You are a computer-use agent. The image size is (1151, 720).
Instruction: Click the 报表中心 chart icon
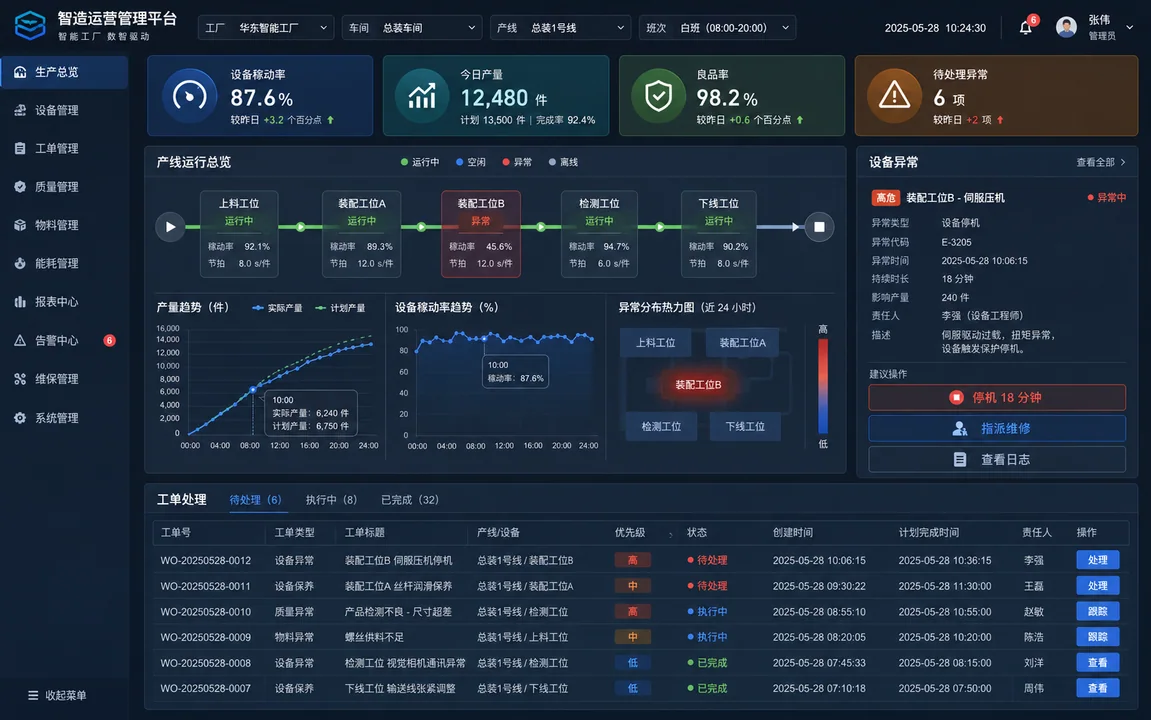coord(20,302)
